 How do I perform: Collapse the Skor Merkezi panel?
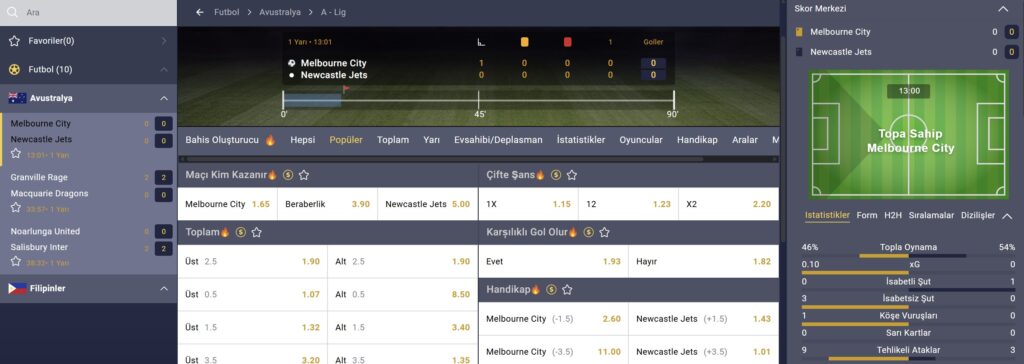coord(1003,8)
